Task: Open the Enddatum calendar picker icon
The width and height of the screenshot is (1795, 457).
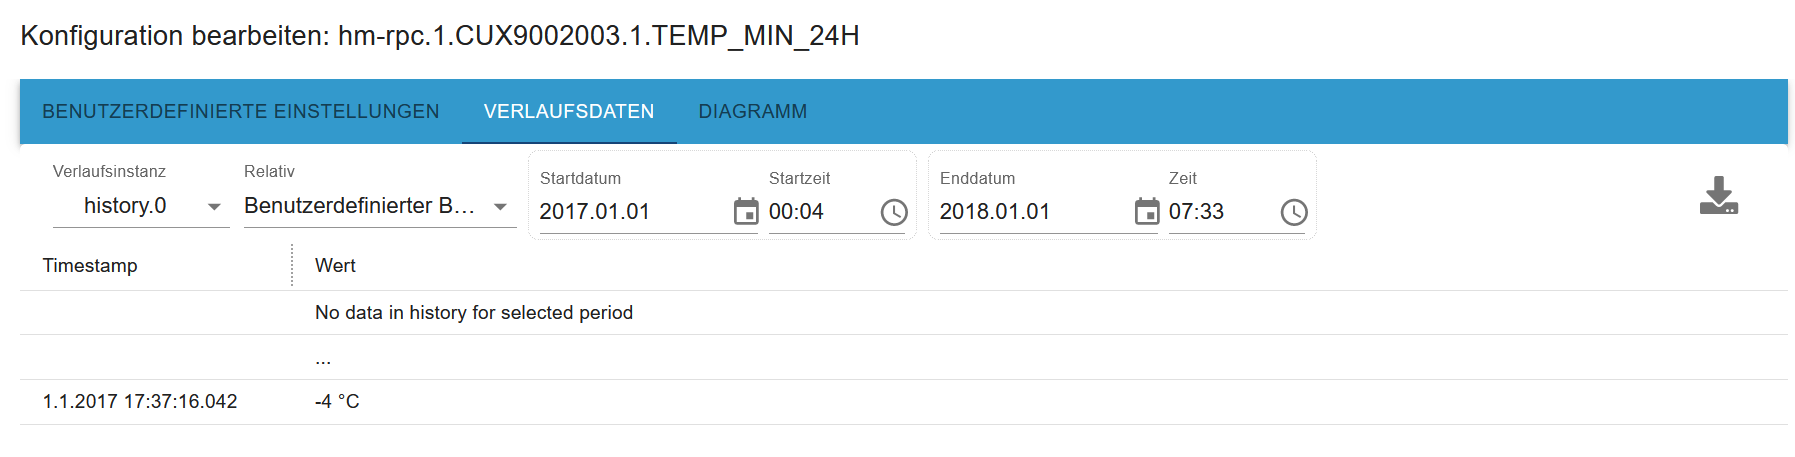Action: 1146,212
